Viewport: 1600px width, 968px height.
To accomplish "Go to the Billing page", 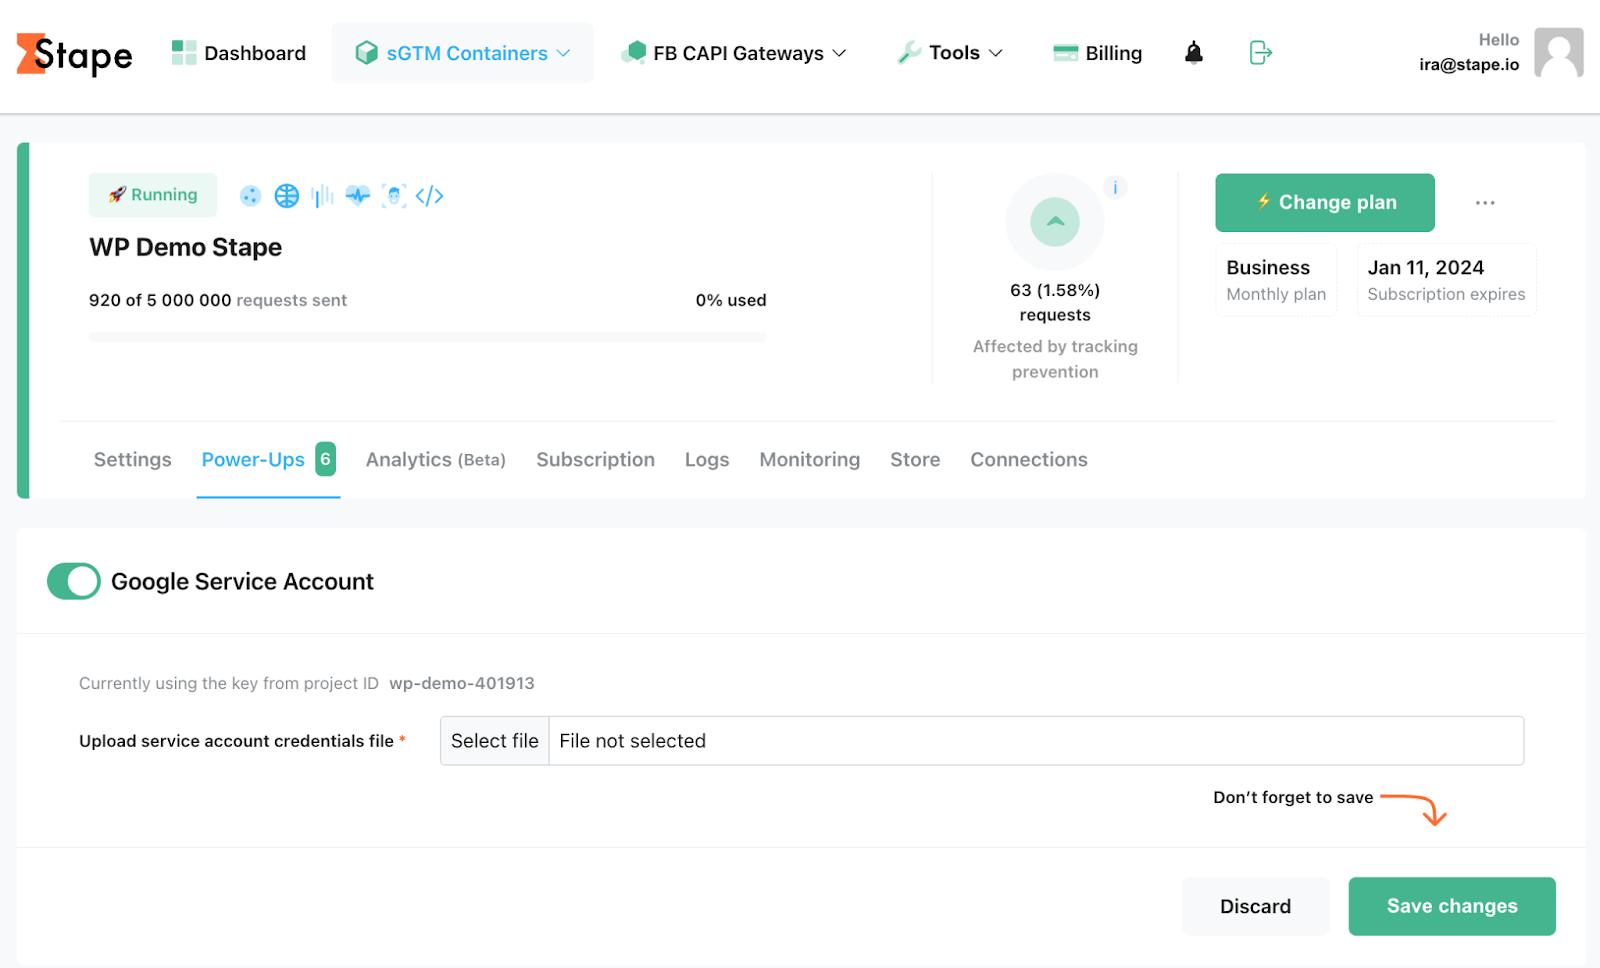I will click(x=1097, y=53).
